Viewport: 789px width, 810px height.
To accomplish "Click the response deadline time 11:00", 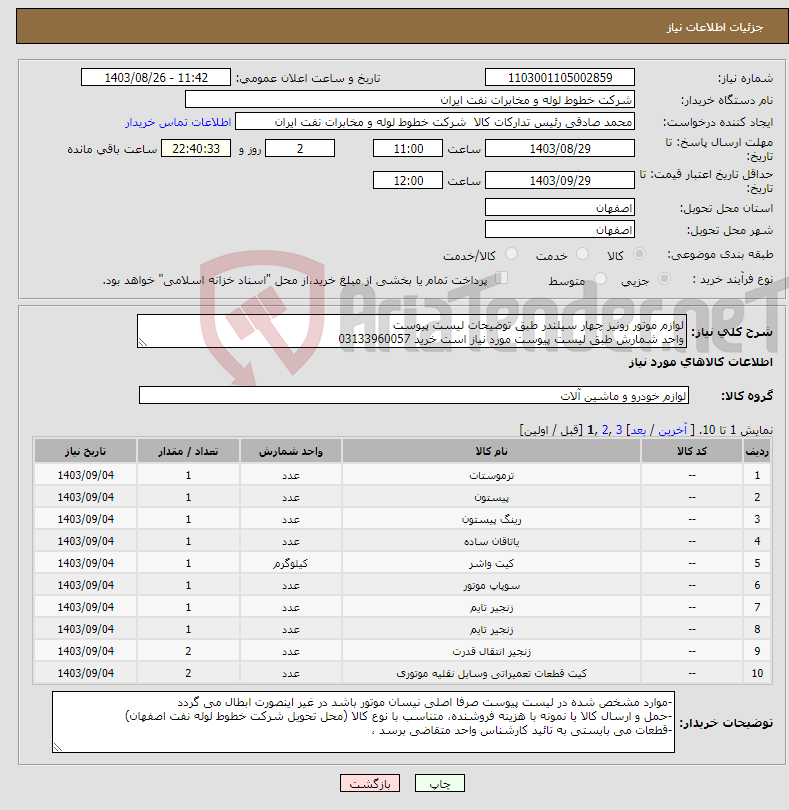I will click(408, 149).
